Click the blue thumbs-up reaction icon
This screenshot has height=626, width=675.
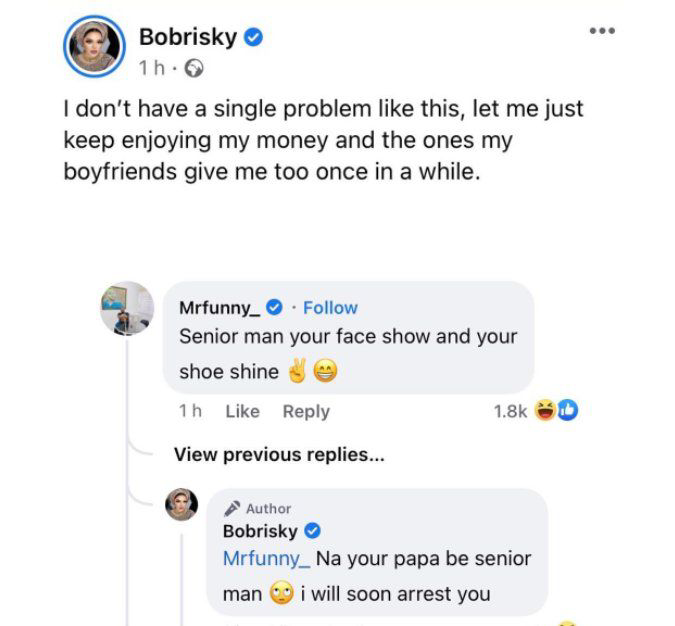coord(568,410)
